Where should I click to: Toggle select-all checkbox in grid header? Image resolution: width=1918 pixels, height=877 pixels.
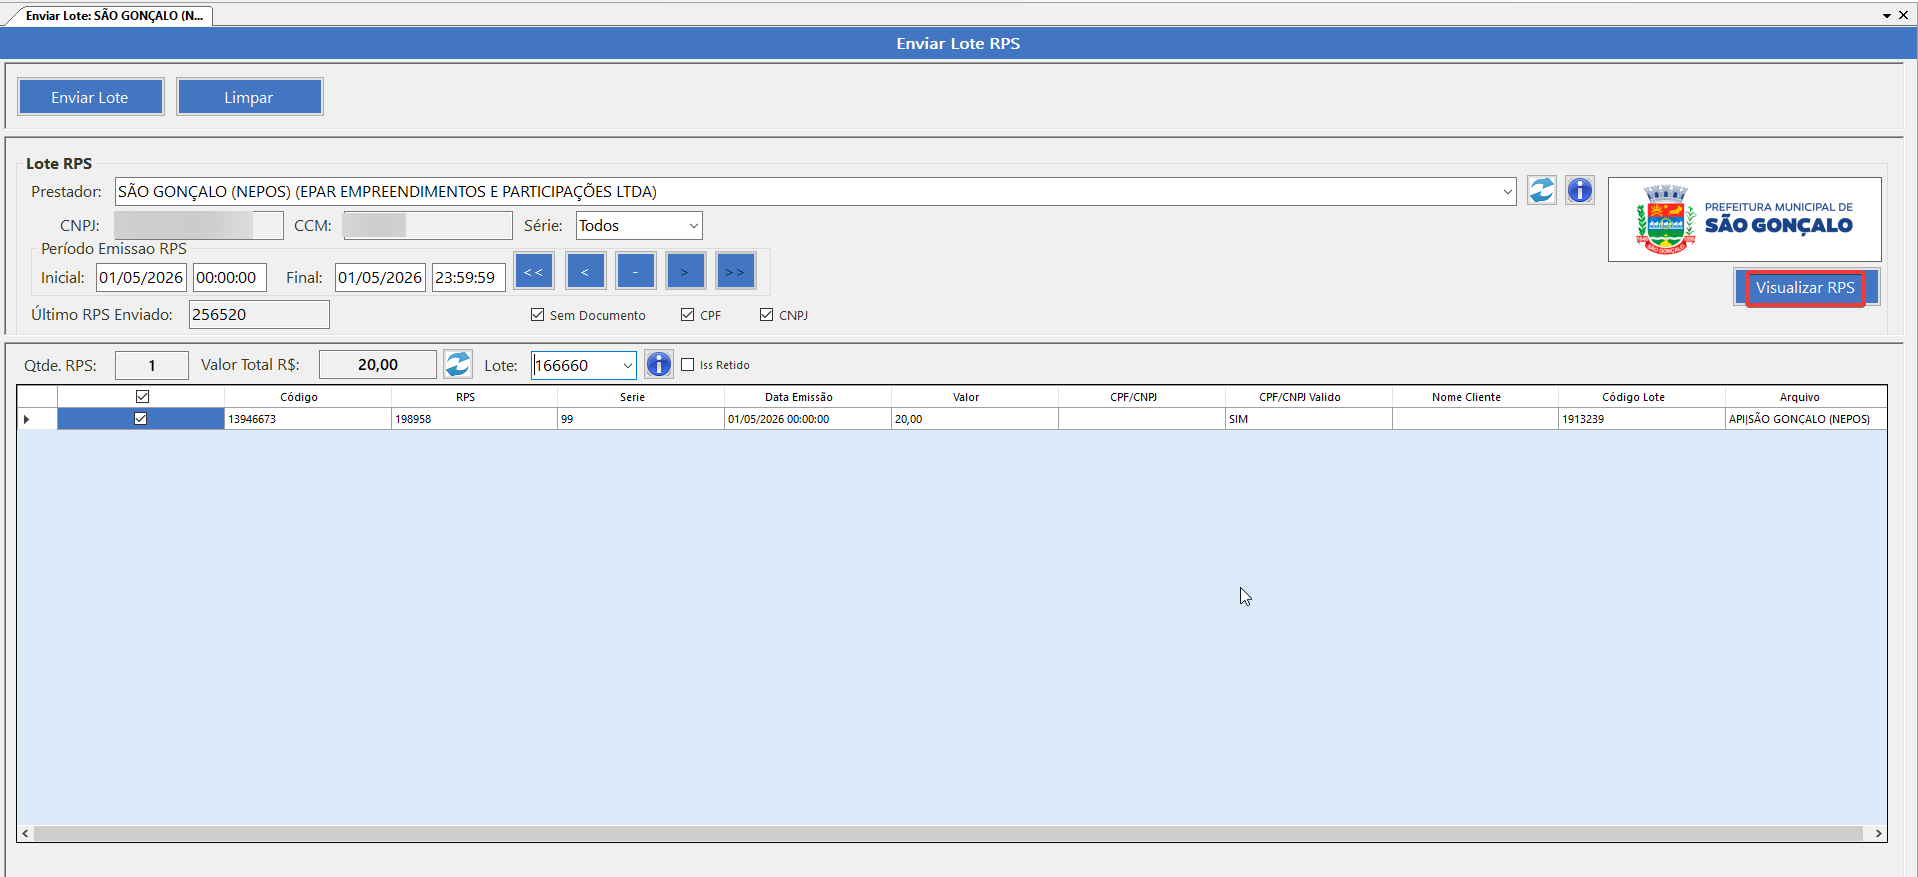[142, 397]
